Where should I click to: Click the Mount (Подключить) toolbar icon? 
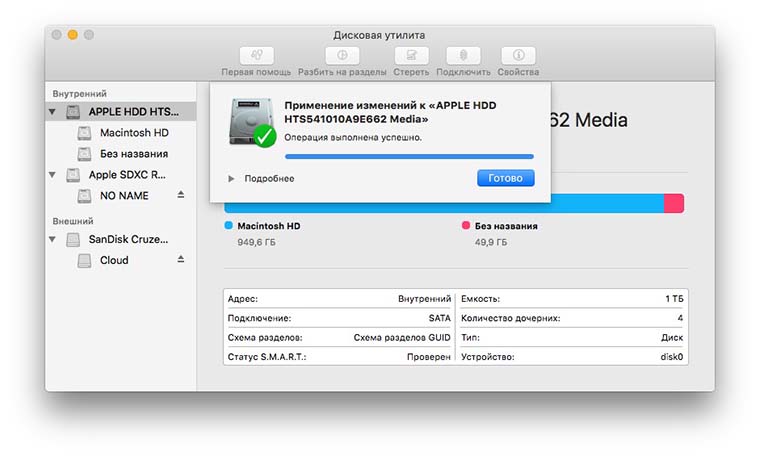click(x=463, y=55)
